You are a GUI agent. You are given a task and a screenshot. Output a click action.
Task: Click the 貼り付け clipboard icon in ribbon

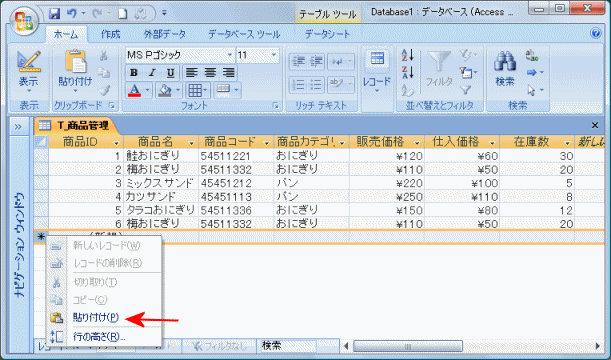[x=75, y=62]
